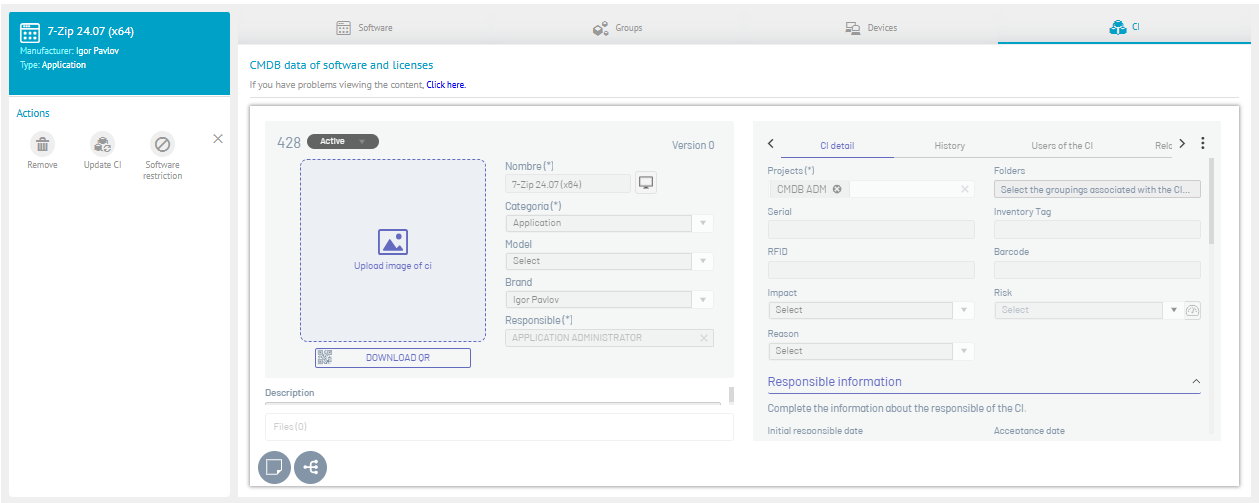The width and height of the screenshot is (1259, 503).
Task: Click the Serial input field
Action: point(871,230)
